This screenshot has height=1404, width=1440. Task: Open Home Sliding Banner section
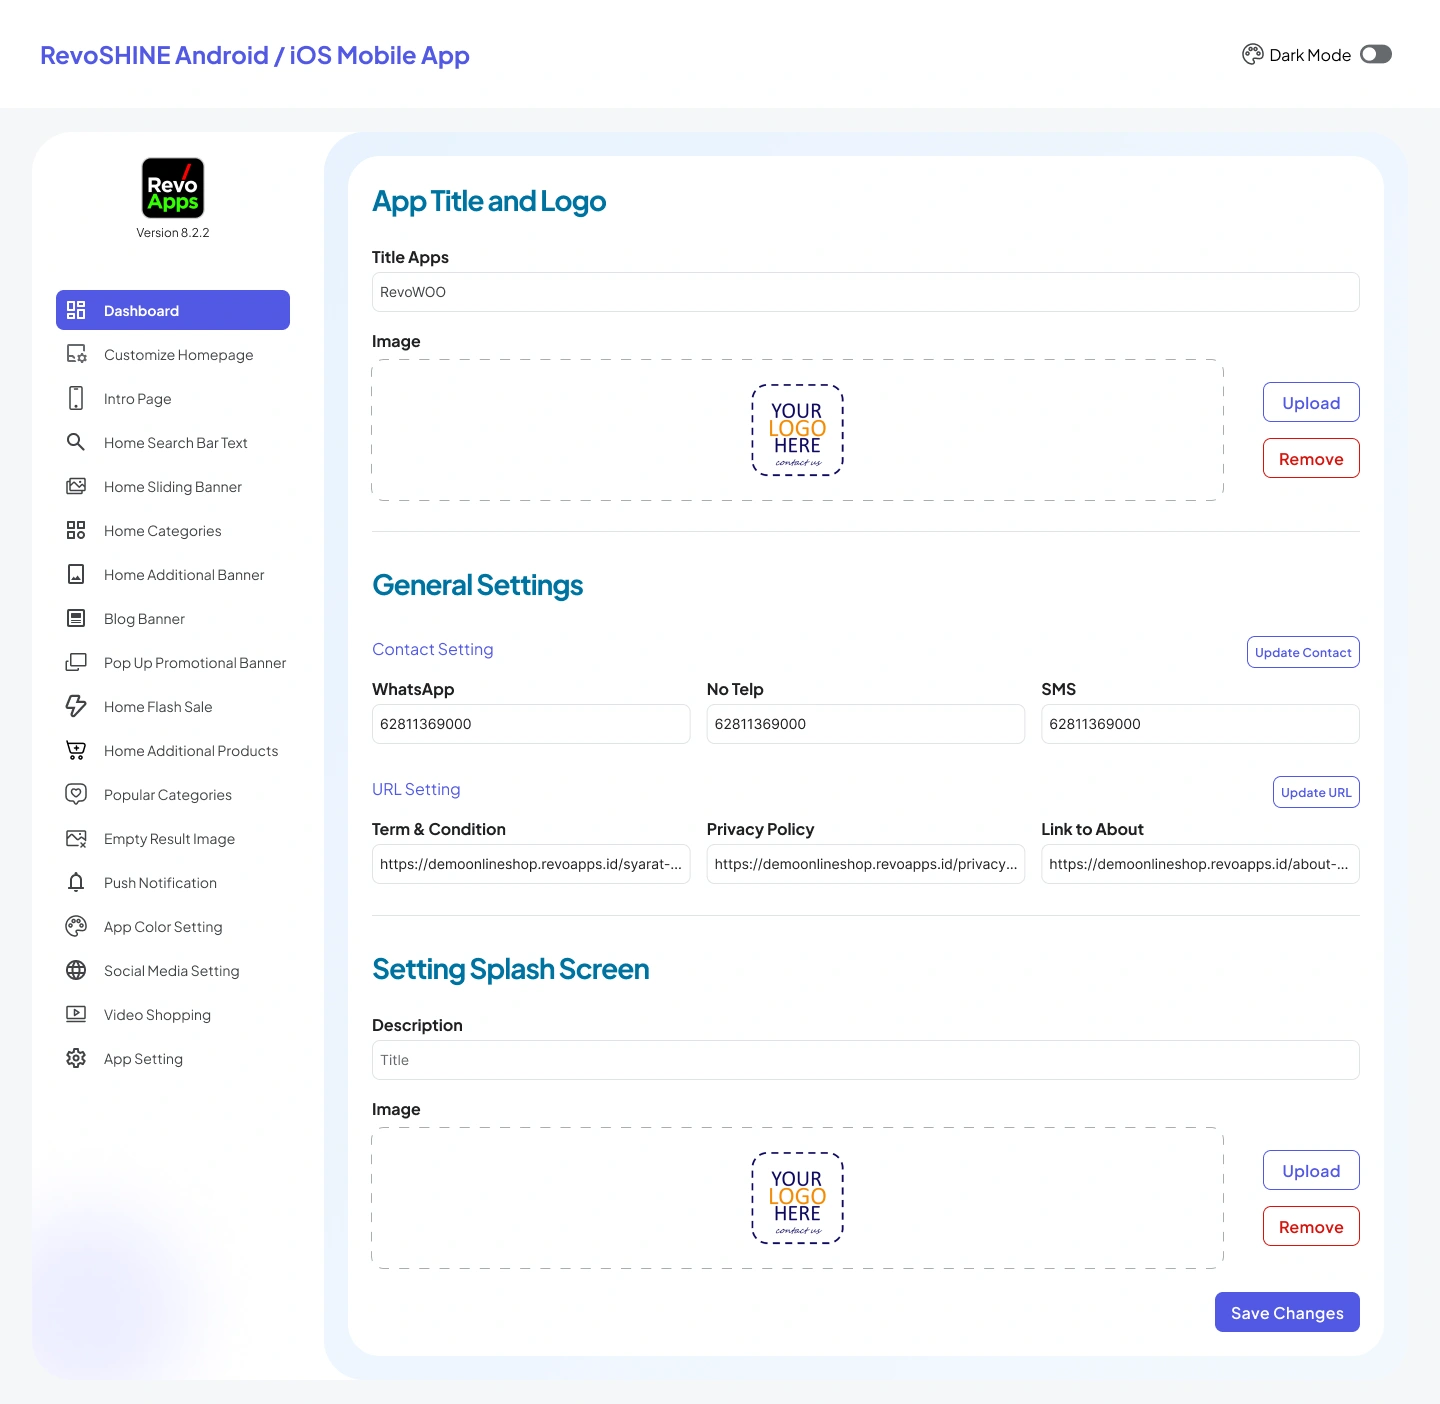tap(173, 486)
